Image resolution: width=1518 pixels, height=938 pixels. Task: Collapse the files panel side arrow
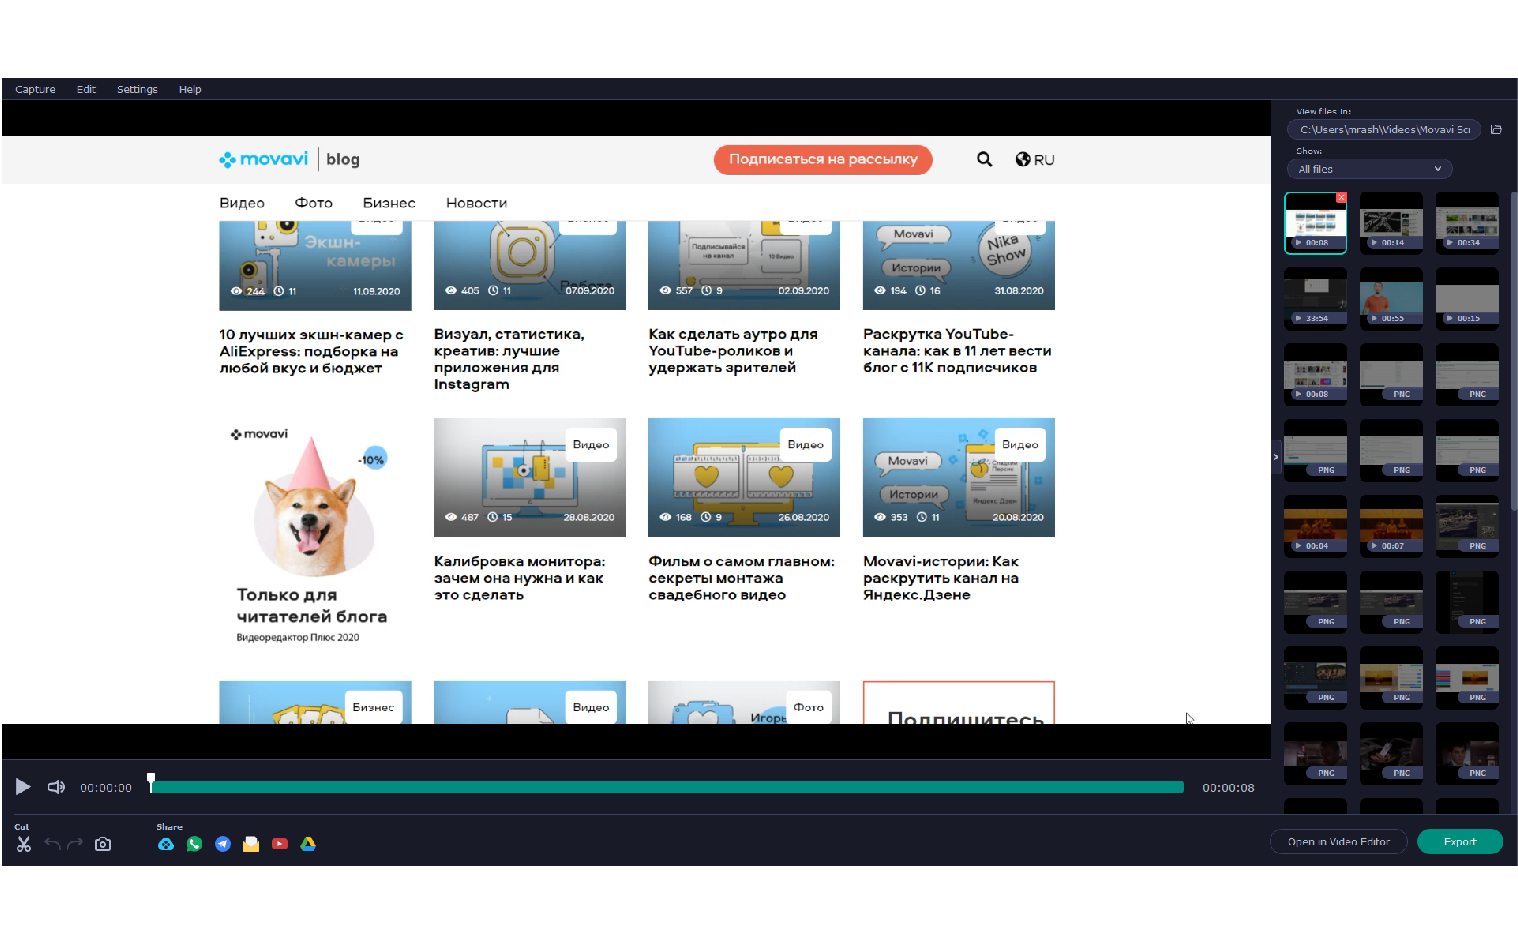coord(1275,456)
